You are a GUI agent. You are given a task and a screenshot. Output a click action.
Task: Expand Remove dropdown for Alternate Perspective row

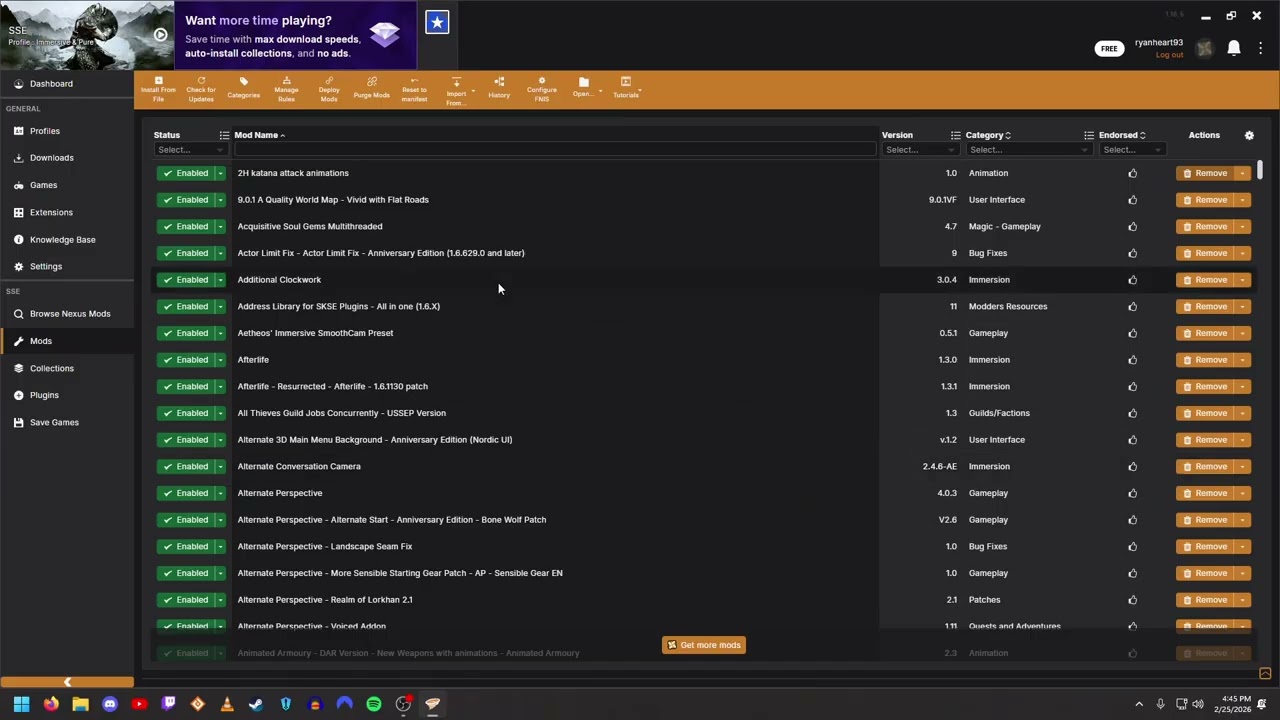(1242, 493)
